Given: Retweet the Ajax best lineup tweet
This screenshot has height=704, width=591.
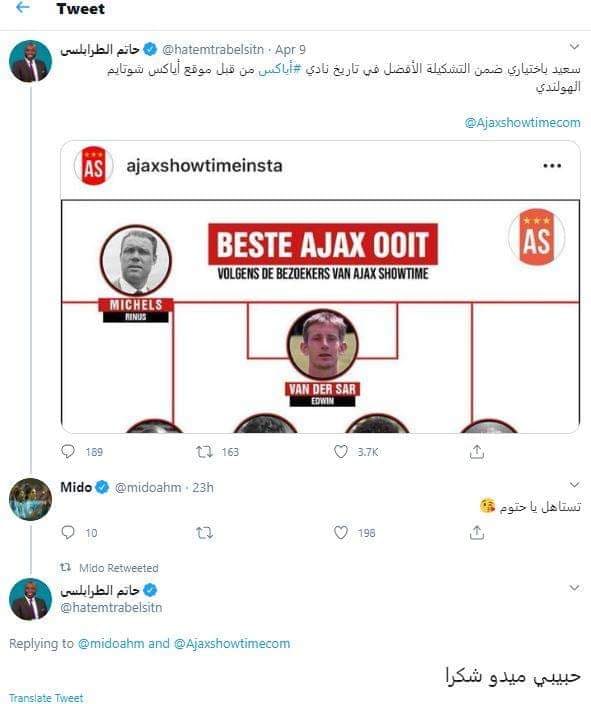Looking at the screenshot, I should (204, 451).
